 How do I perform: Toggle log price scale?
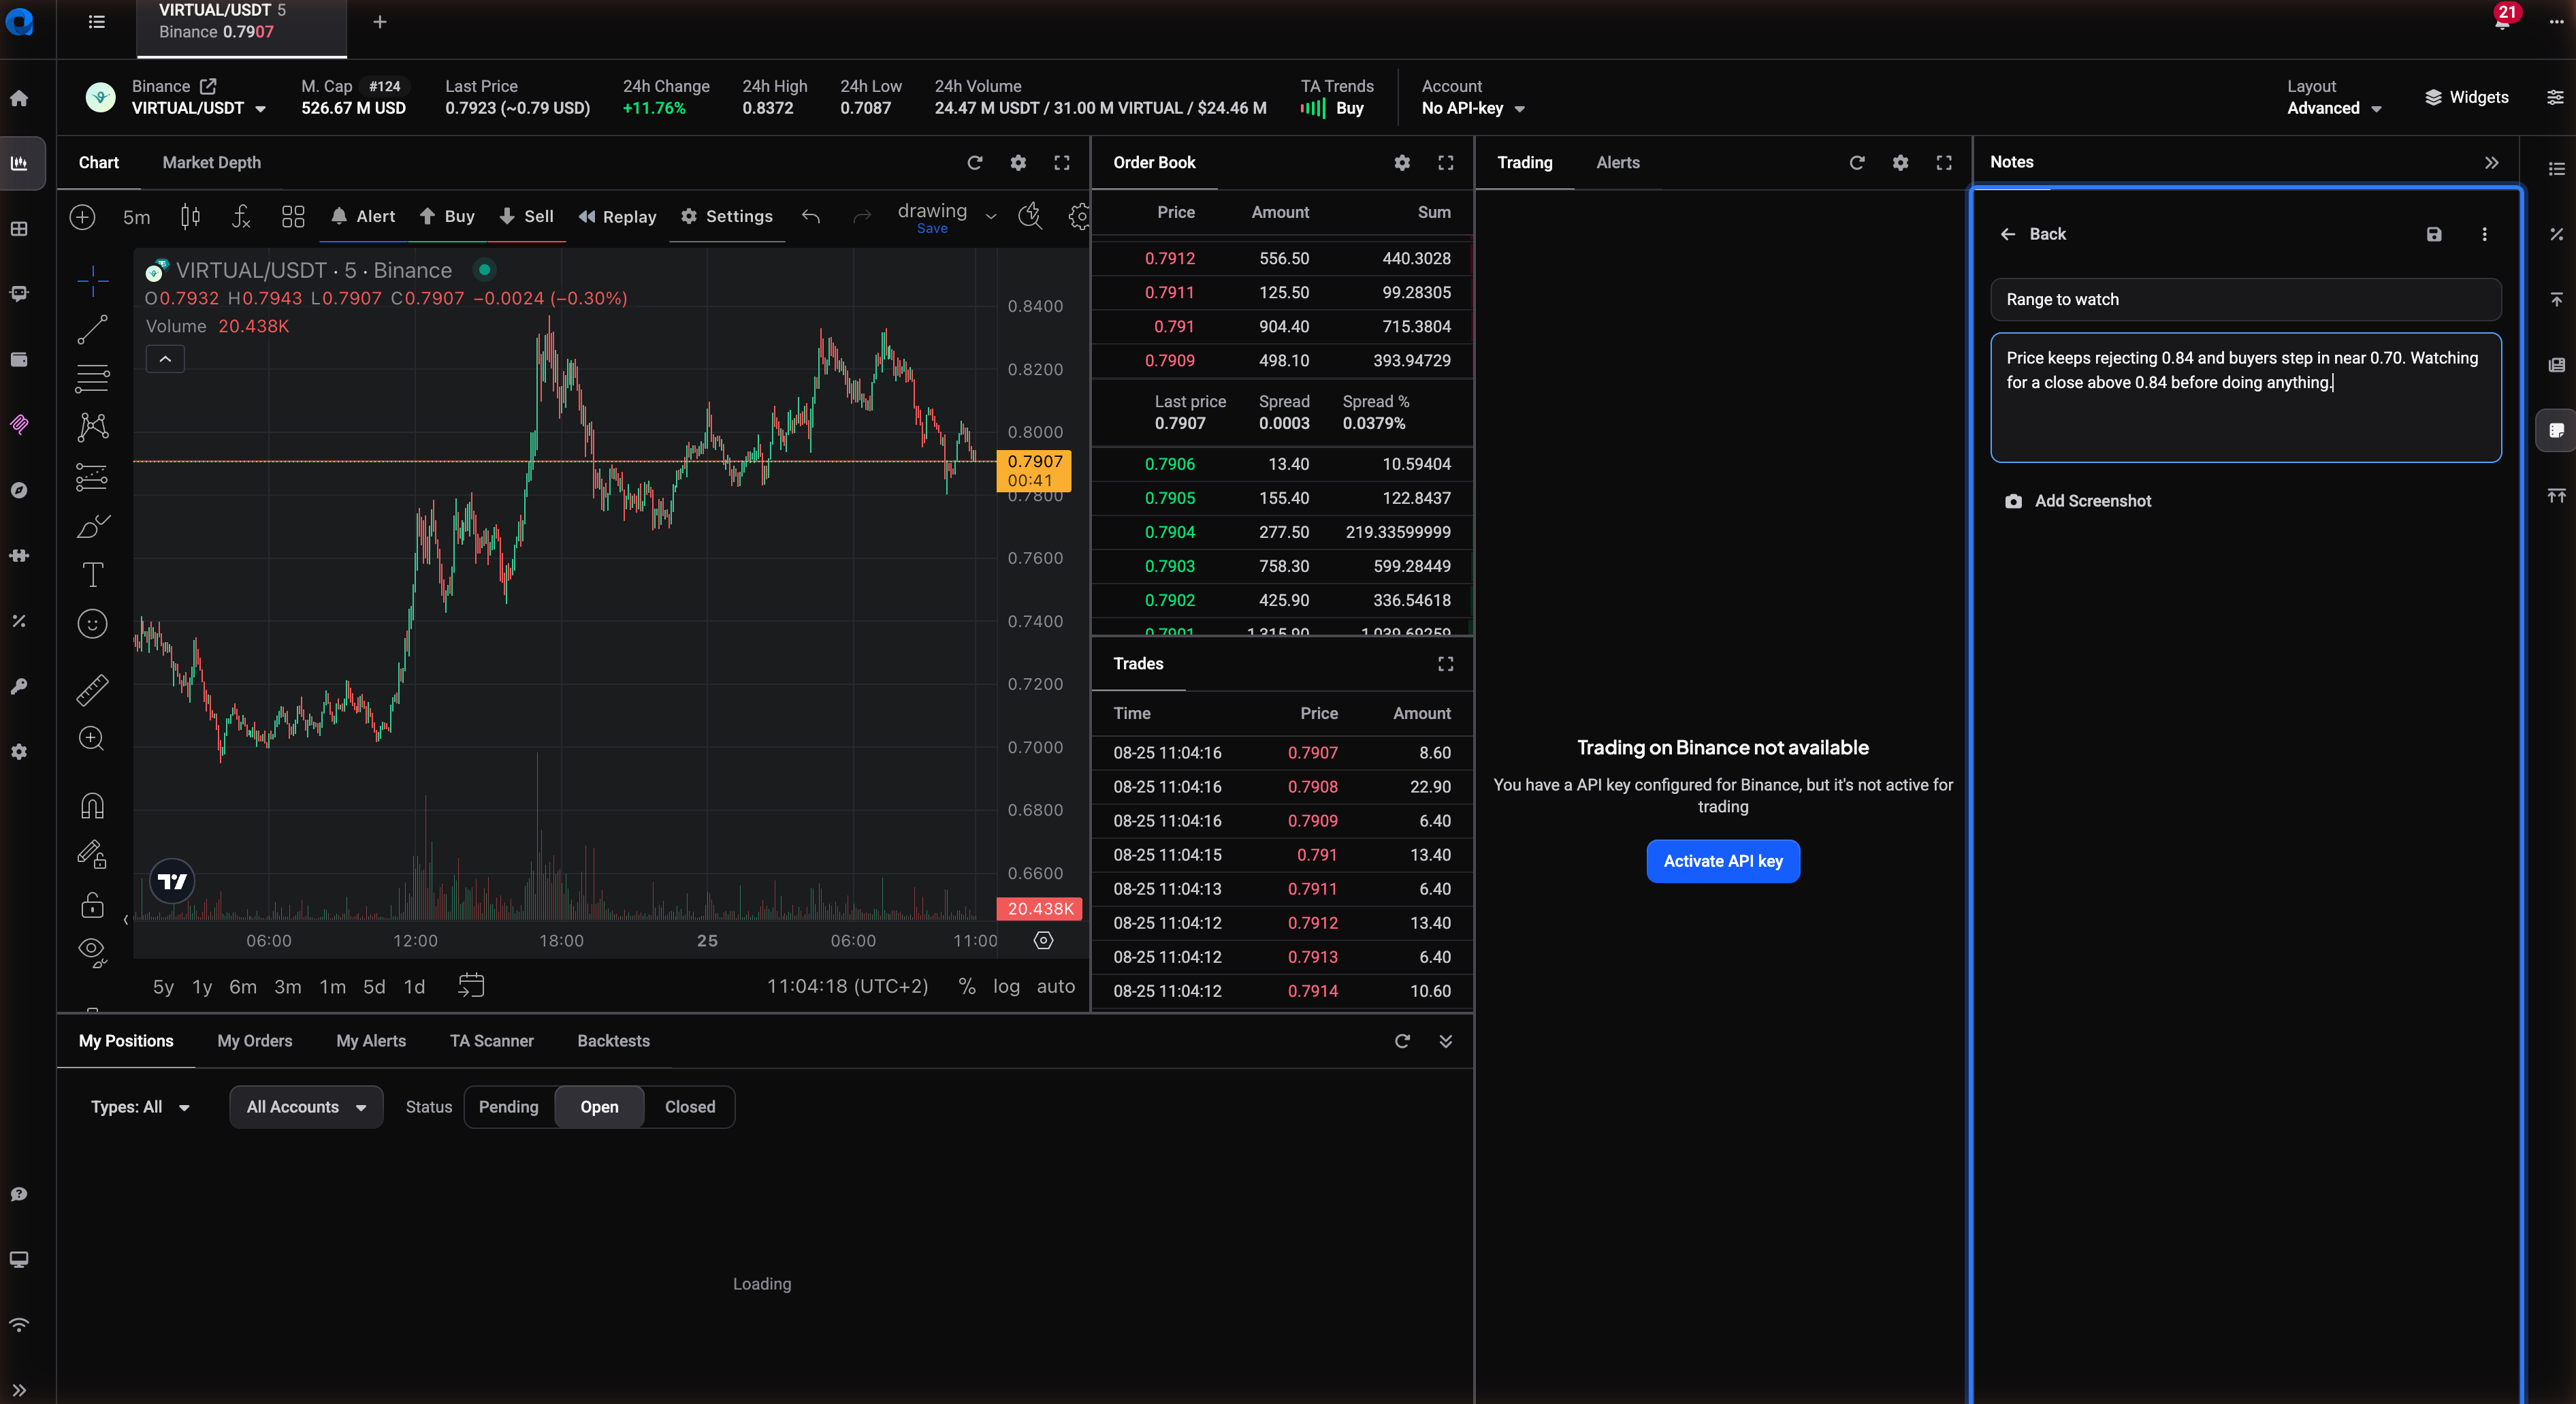pyautogui.click(x=1006, y=986)
